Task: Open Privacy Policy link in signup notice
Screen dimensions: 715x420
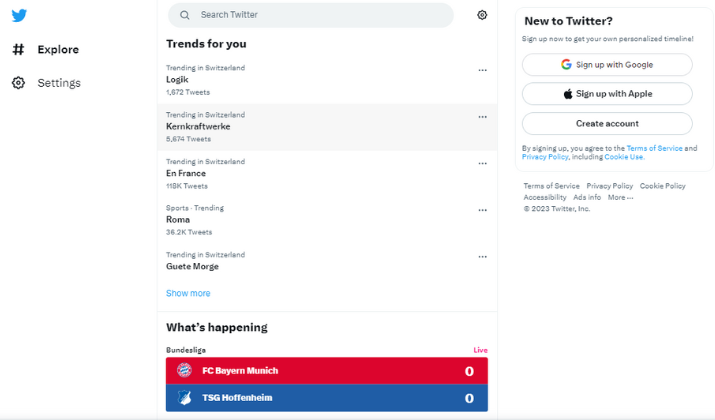Action: pyautogui.click(x=545, y=157)
